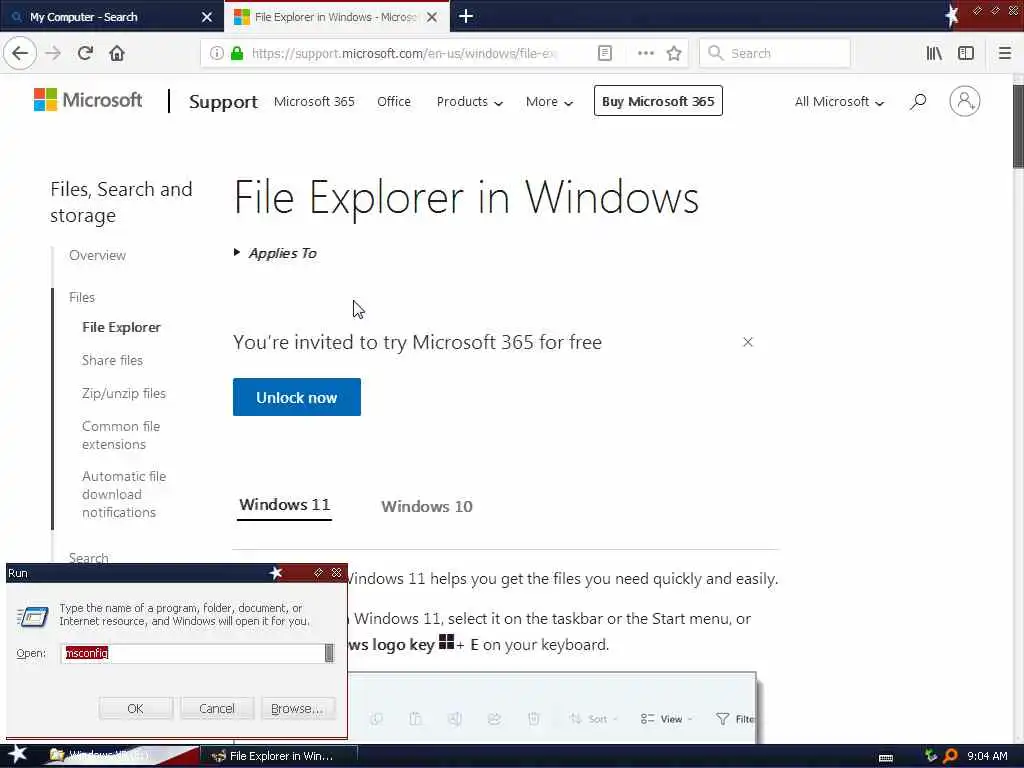Open Microsoft site search magnifier icon
The height and width of the screenshot is (768, 1024).
[918, 101]
